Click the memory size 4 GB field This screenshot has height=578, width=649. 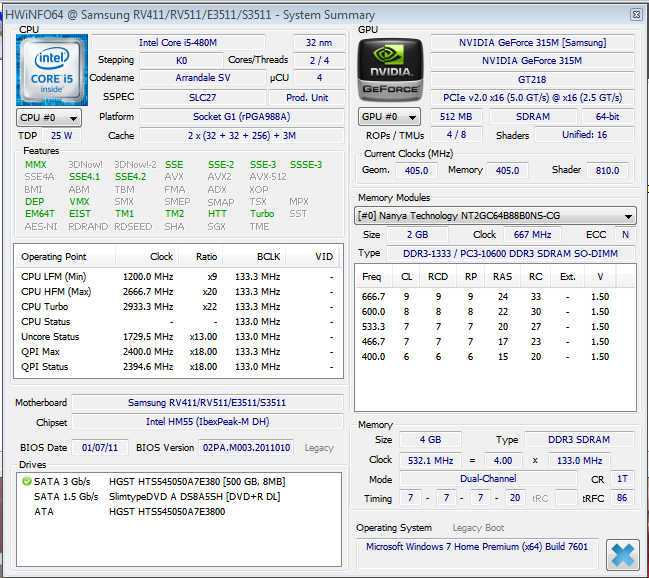[x=430, y=440]
